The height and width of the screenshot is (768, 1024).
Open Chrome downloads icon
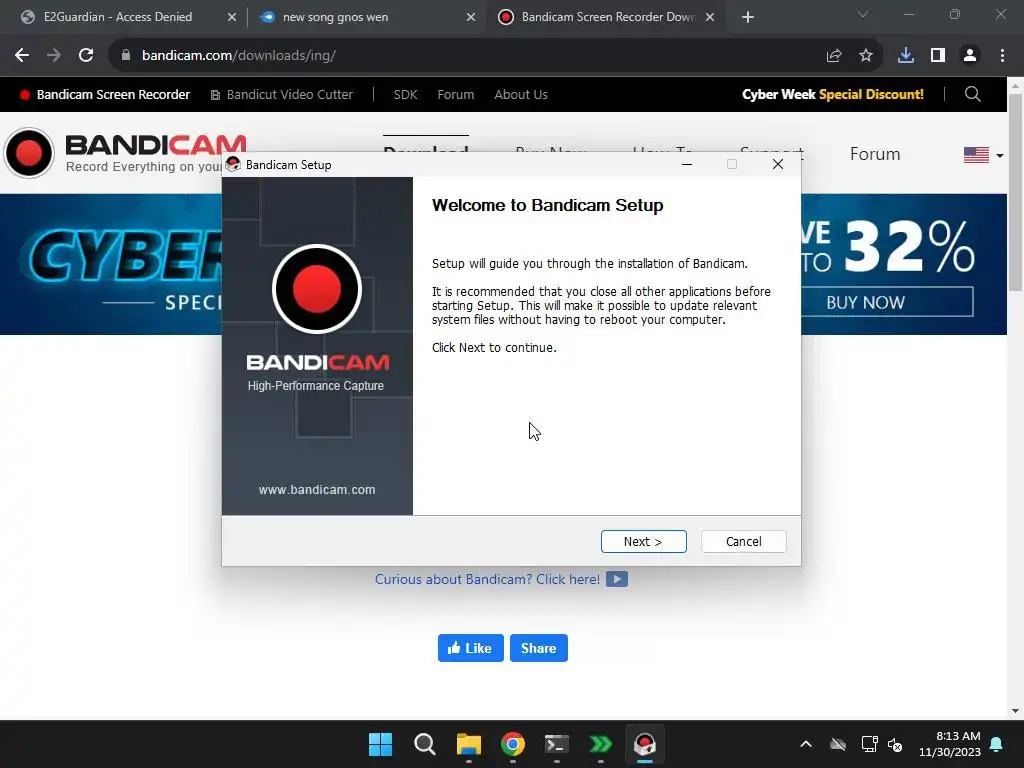(905, 56)
